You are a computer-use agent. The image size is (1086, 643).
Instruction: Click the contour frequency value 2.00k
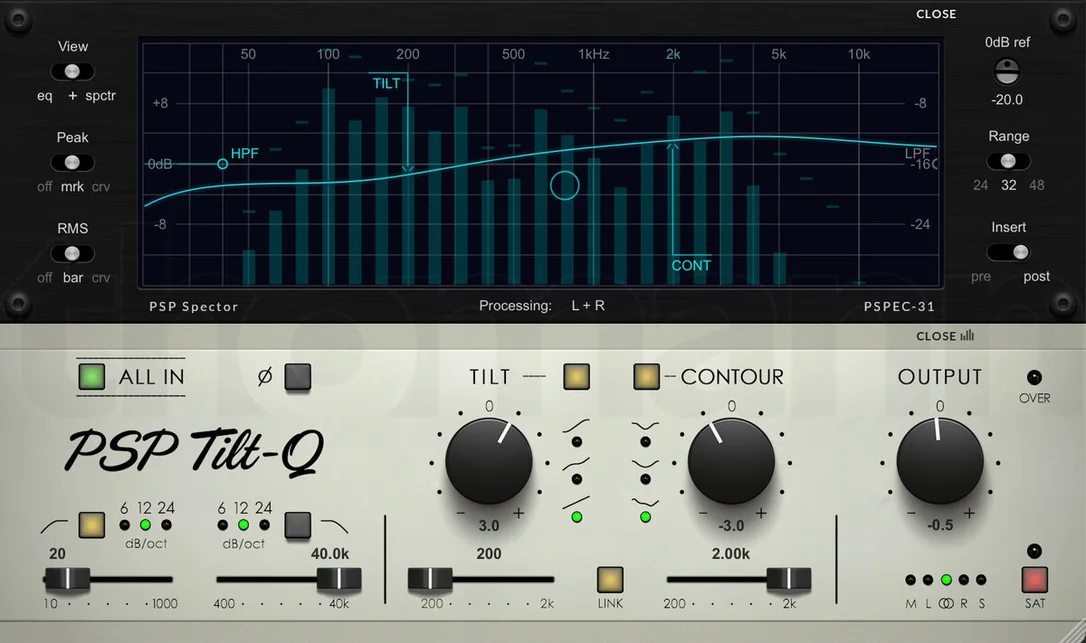point(731,554)
